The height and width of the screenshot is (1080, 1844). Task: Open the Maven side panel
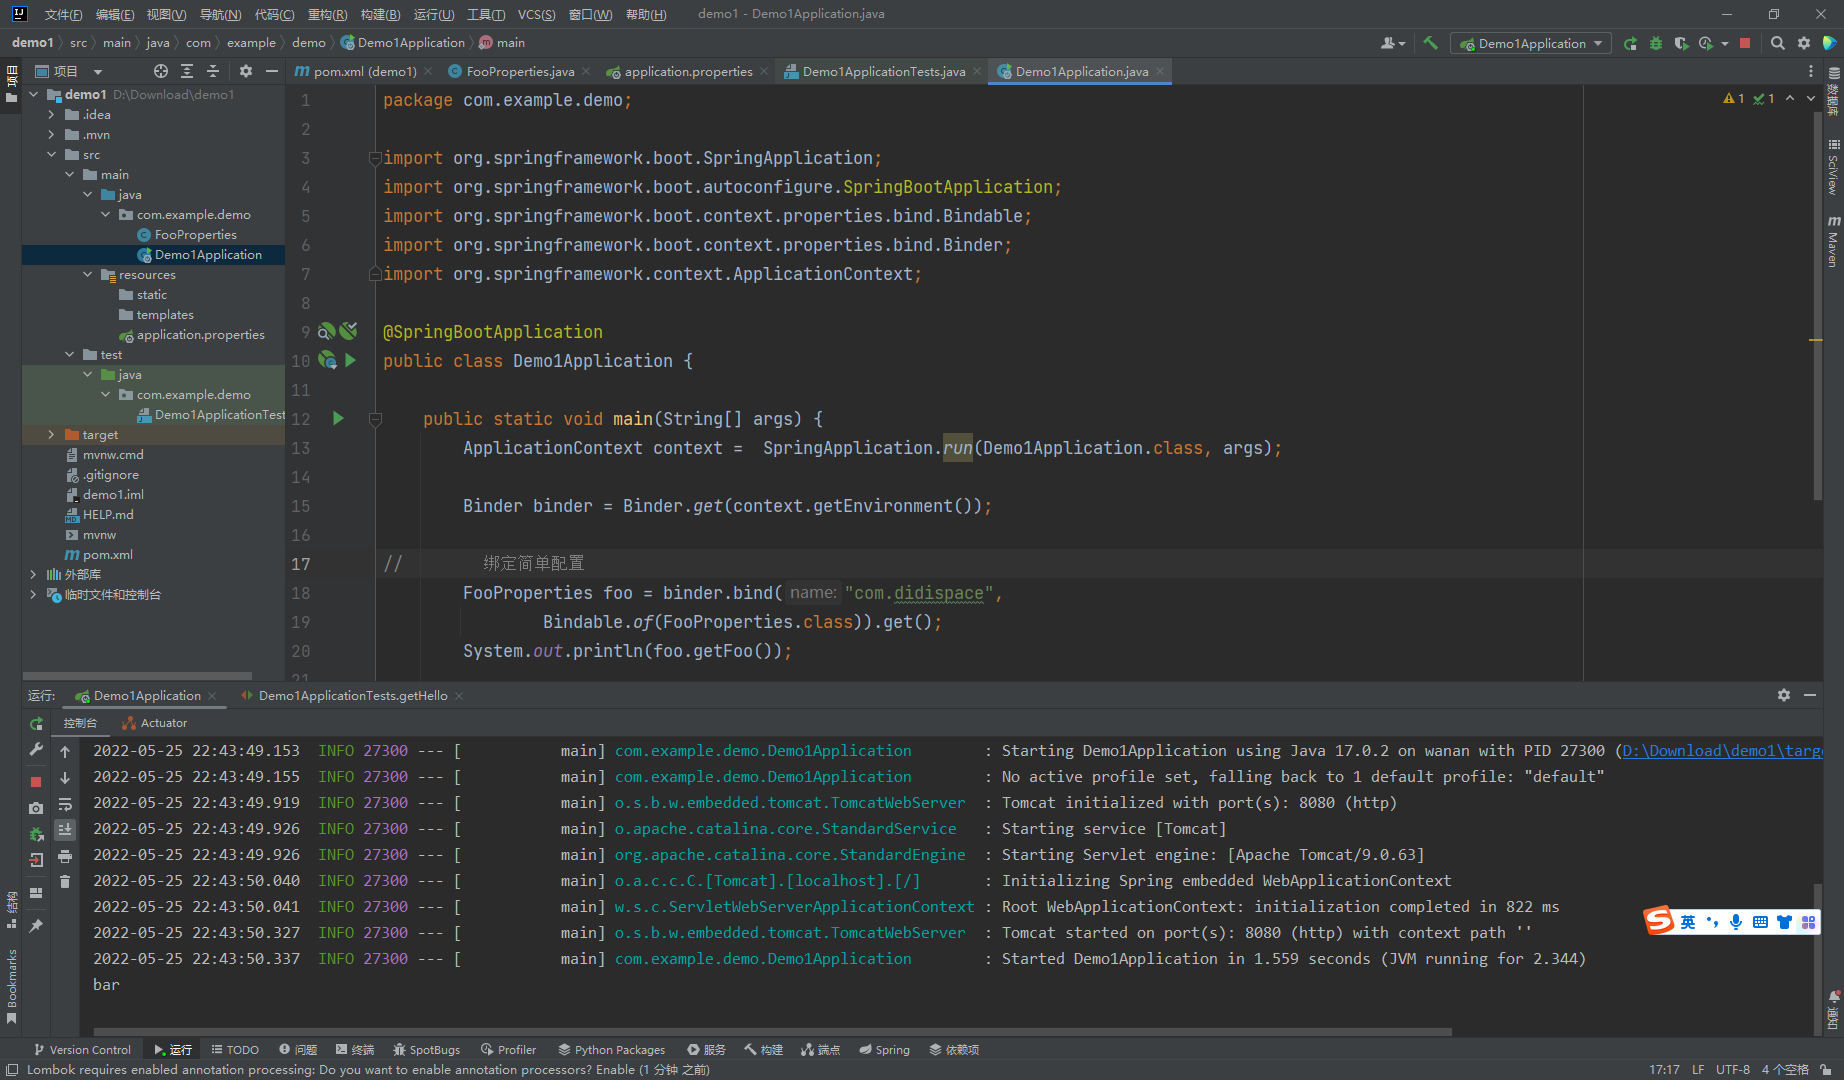[x=1833, y=241]
